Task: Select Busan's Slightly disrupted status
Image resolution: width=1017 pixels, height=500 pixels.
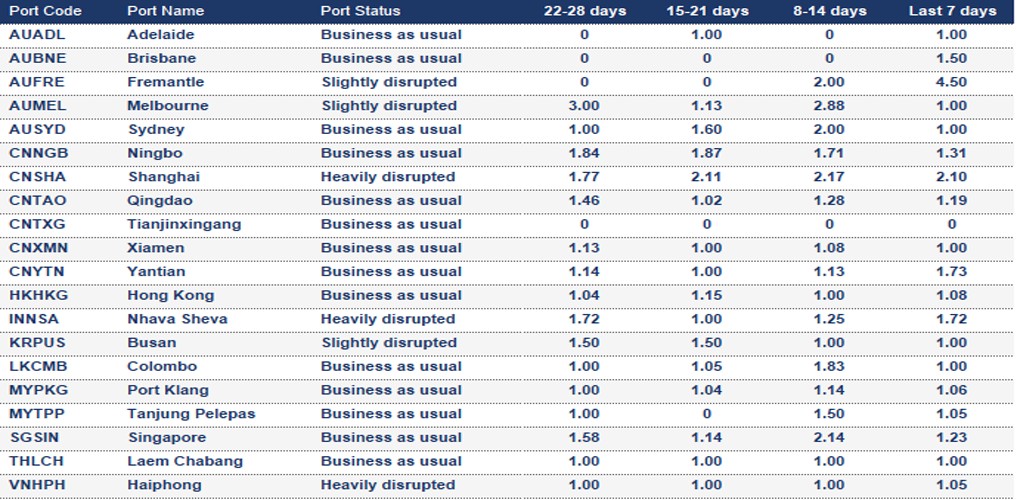Action: coord(388,343)
